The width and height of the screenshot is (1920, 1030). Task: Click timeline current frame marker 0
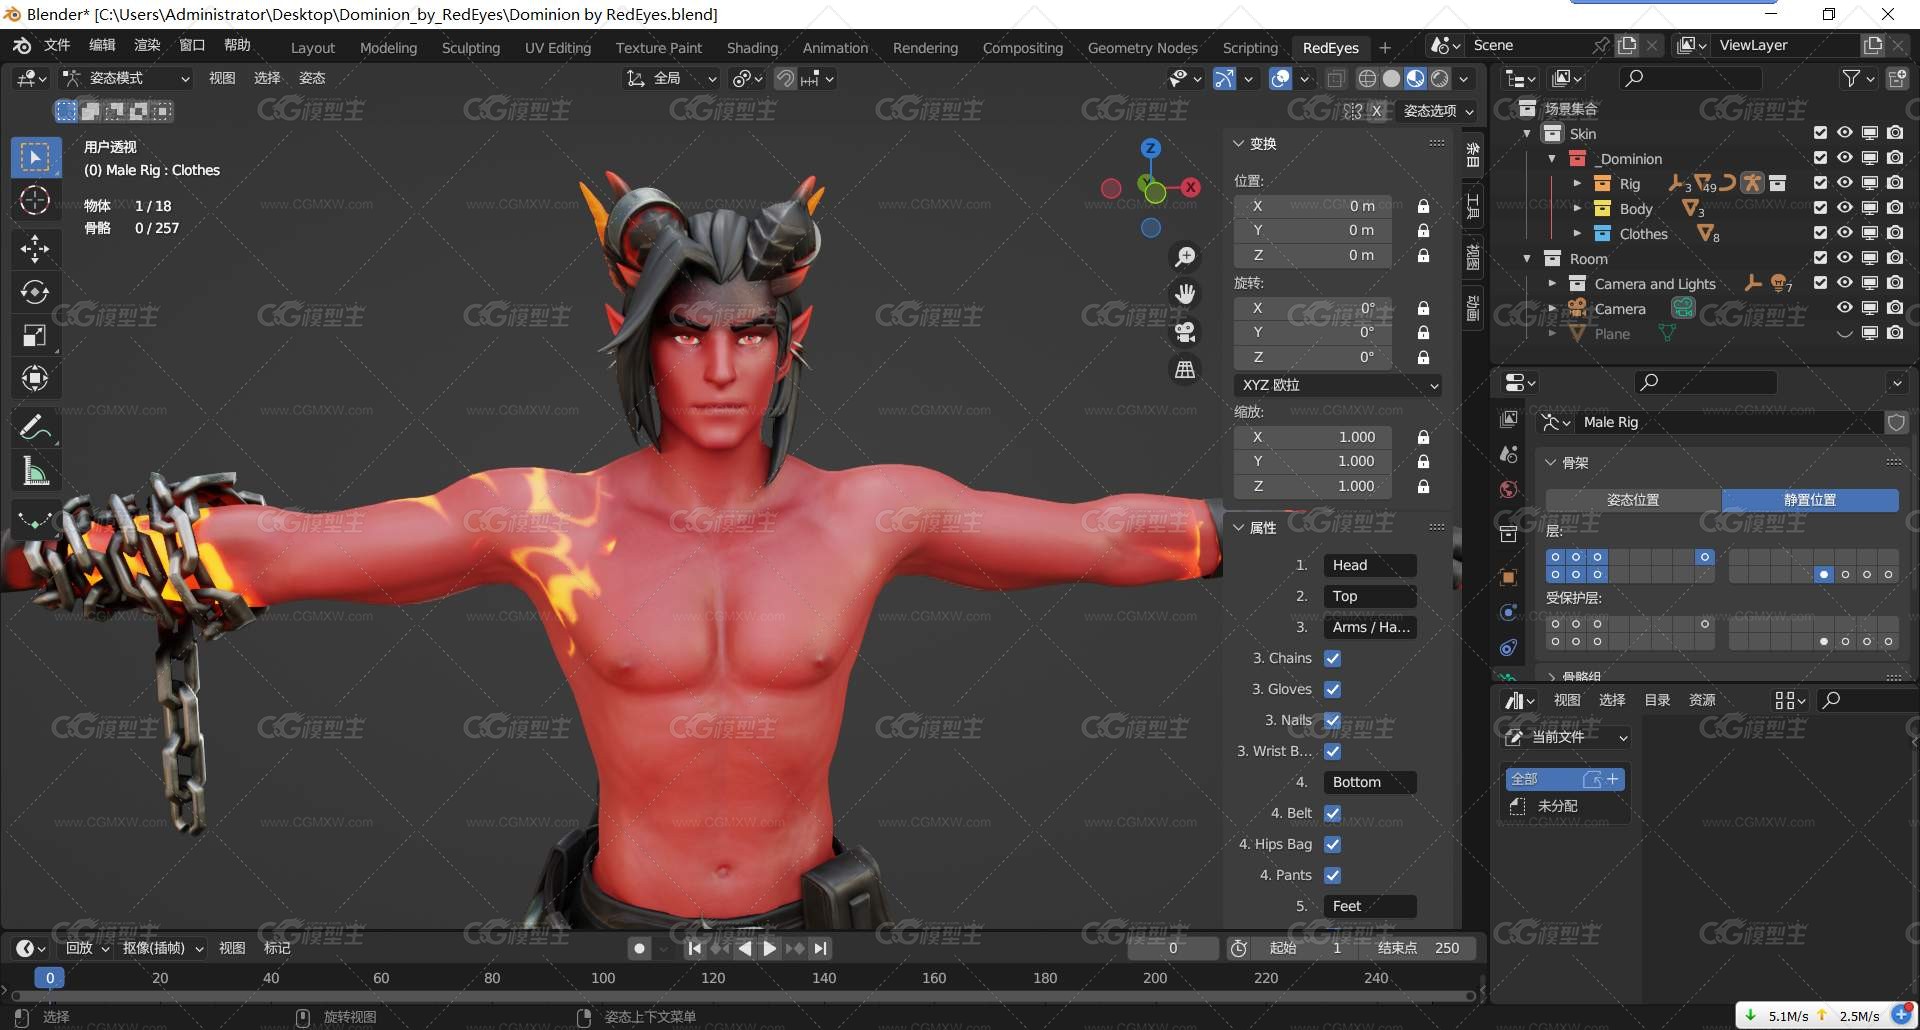coord(50,978)
